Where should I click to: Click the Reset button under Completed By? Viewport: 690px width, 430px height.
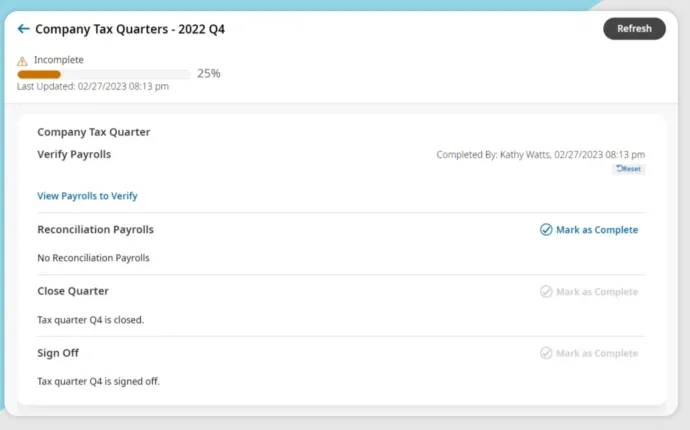(629, 169)
